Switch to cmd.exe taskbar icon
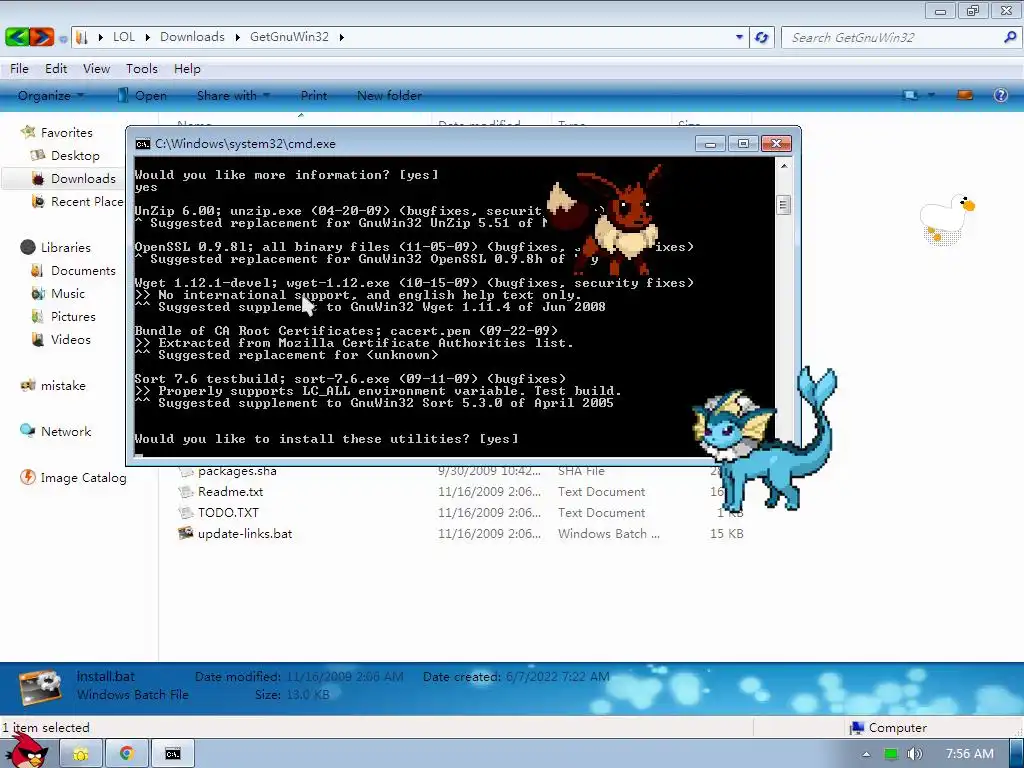This screenshot has height=768, width=1024. (x=172, y=754)
